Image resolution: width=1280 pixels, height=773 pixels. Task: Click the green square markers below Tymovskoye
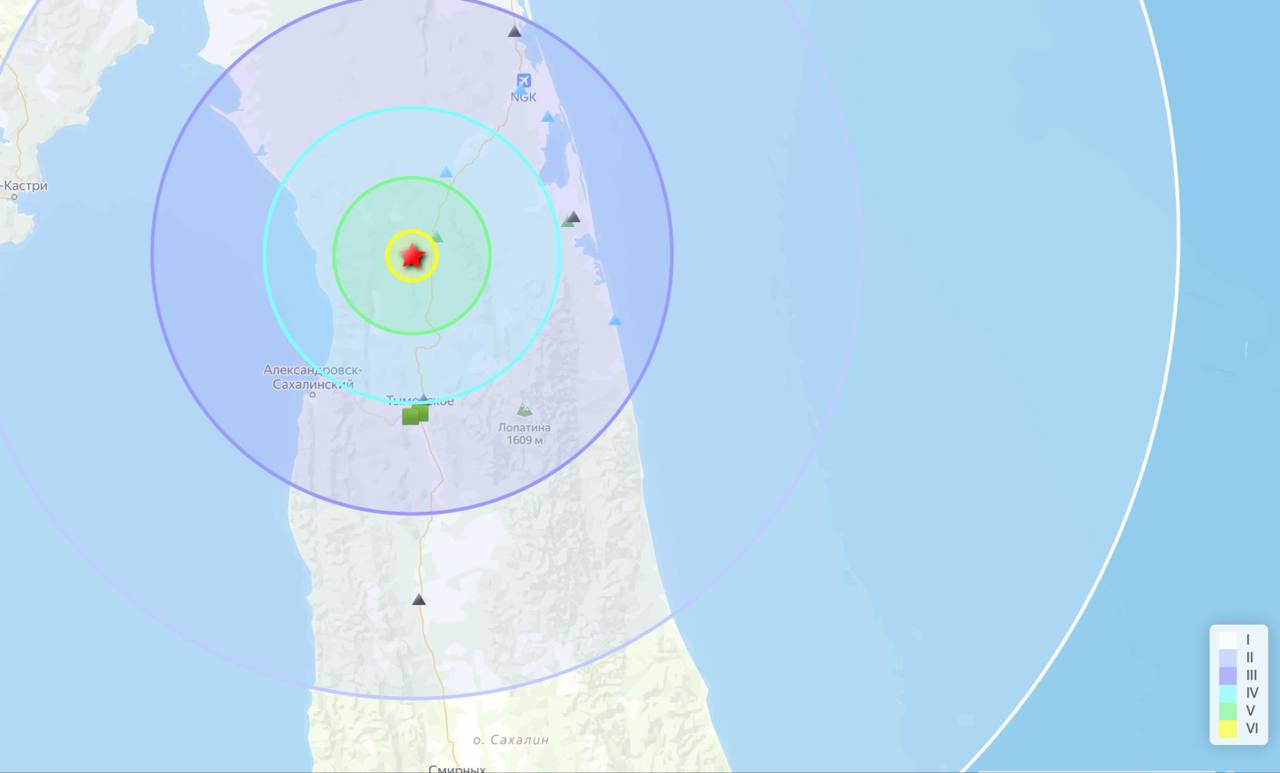[415, 415]
